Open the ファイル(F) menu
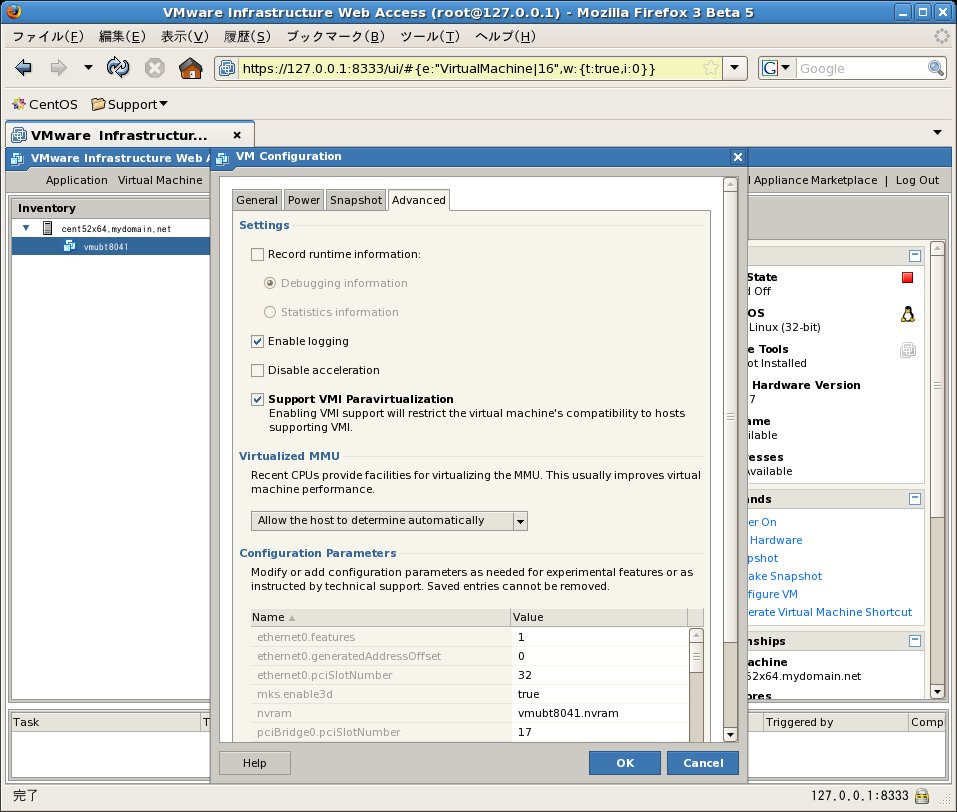The image size is (957, 812). pyautogui.click(x=48, y=37)
